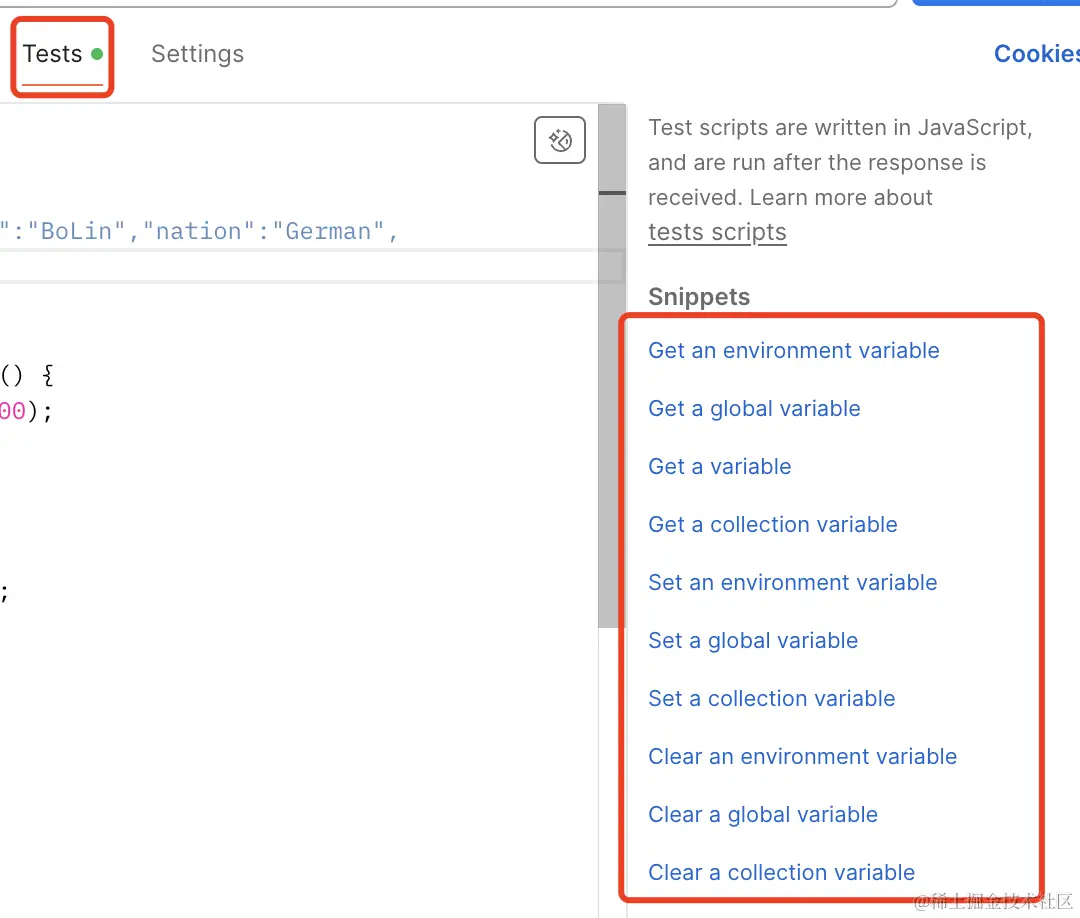
Task: Click the green dot on the Tests tab
Action: pyautogui.click(x=97, y=54)
